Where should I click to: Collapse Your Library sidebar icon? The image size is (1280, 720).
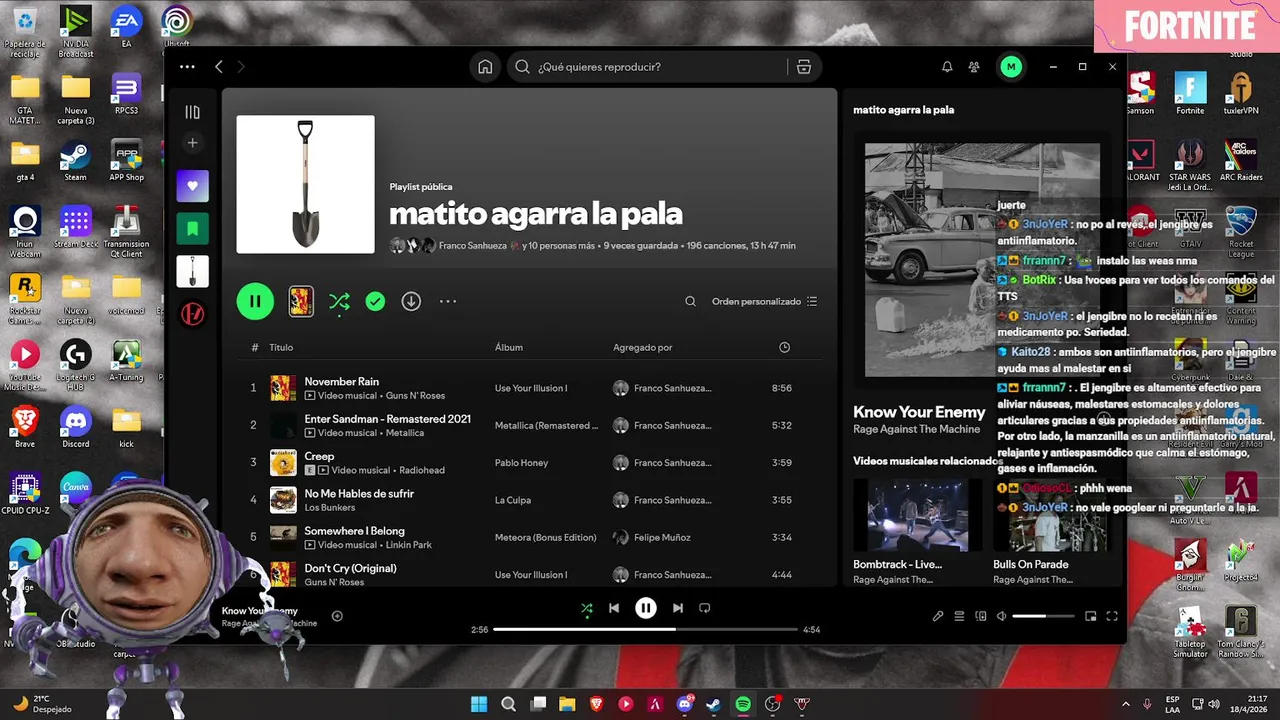193,112
